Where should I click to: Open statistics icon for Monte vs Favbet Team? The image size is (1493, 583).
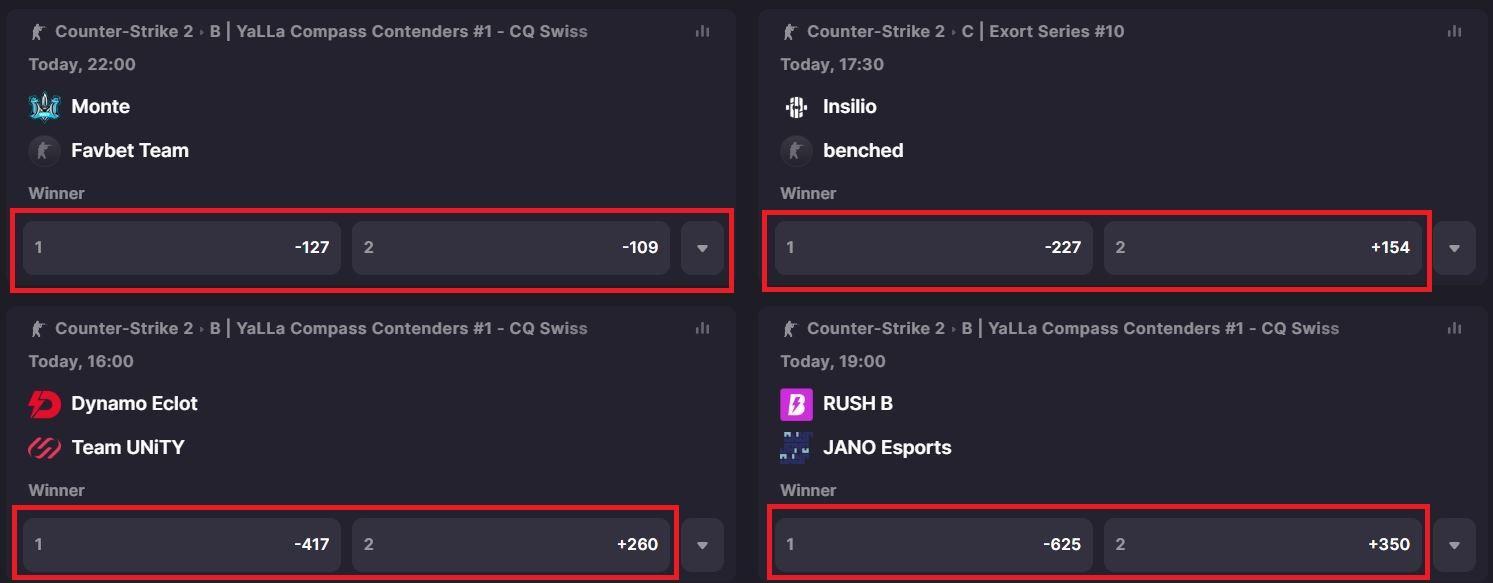(x=703, y=32)
